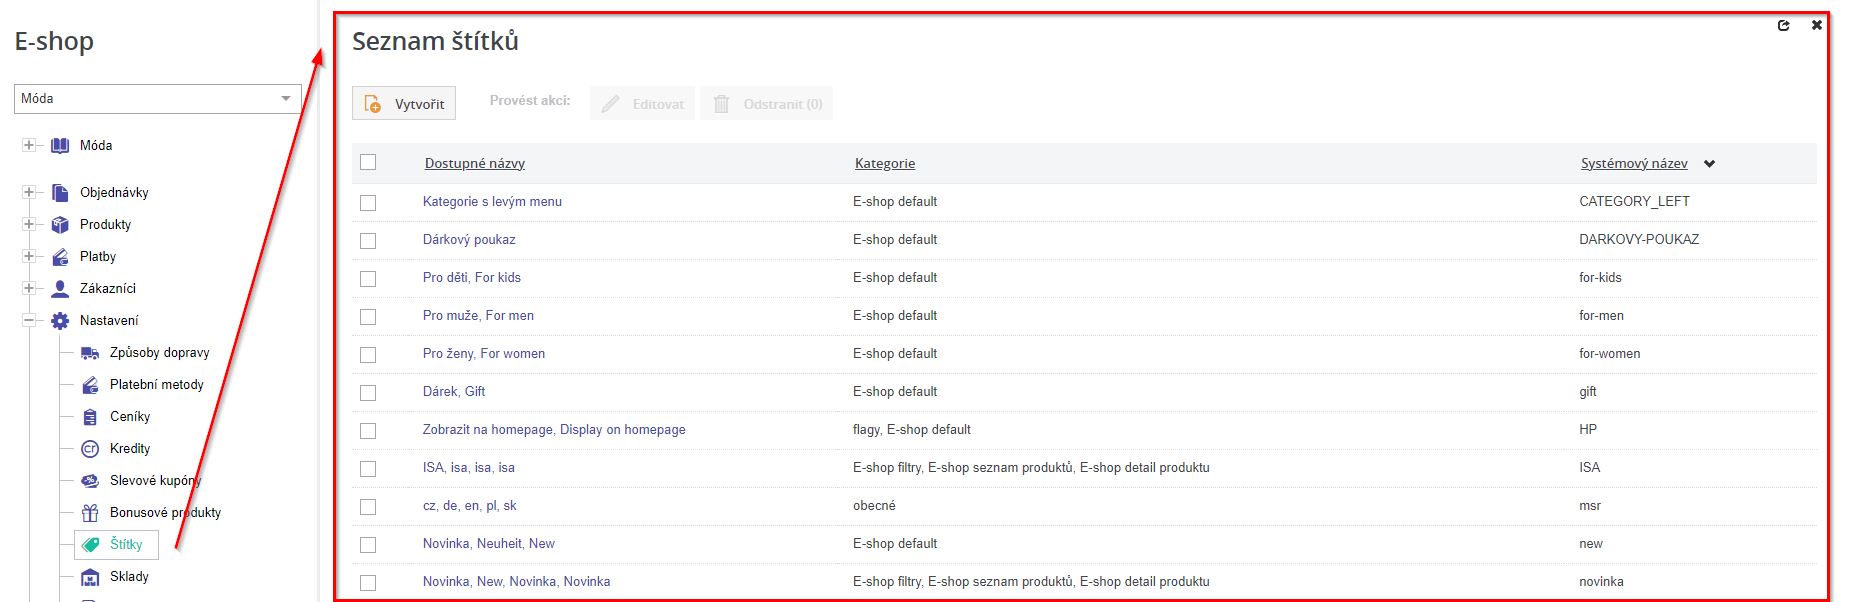
Task: Click the Sklady warehouse icon
Action: (90, 577)
